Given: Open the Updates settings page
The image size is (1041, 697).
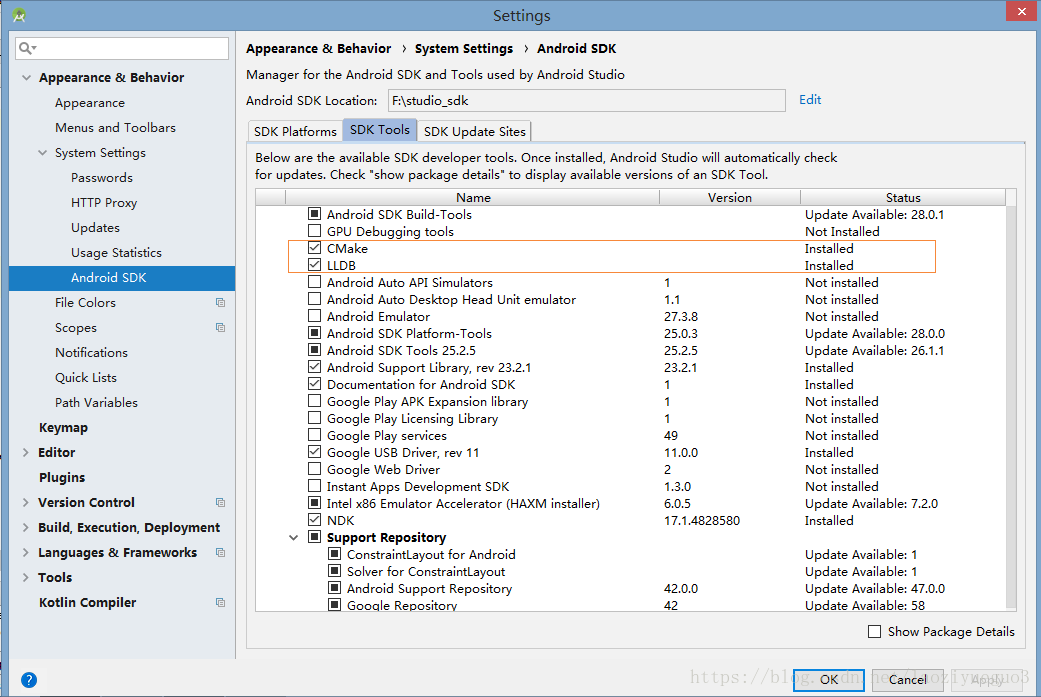Looking at the screenshot, I should [96, 228].
